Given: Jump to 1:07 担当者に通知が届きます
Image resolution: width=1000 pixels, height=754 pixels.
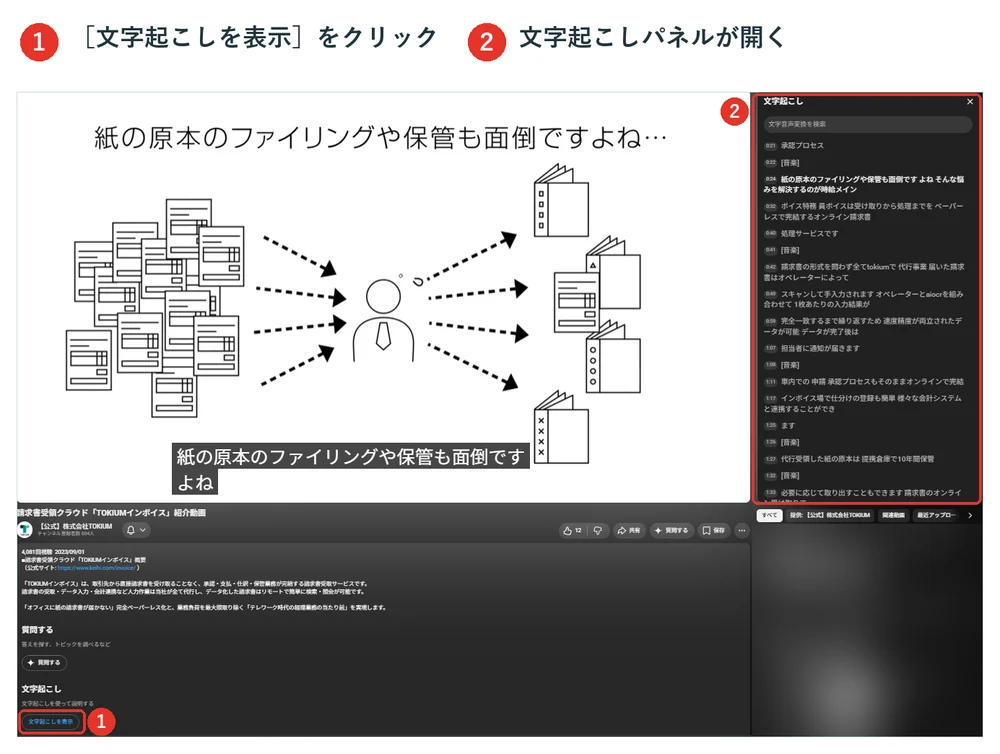Looking at the screenshot, I should pyautogui.click(x=867, y=348).
